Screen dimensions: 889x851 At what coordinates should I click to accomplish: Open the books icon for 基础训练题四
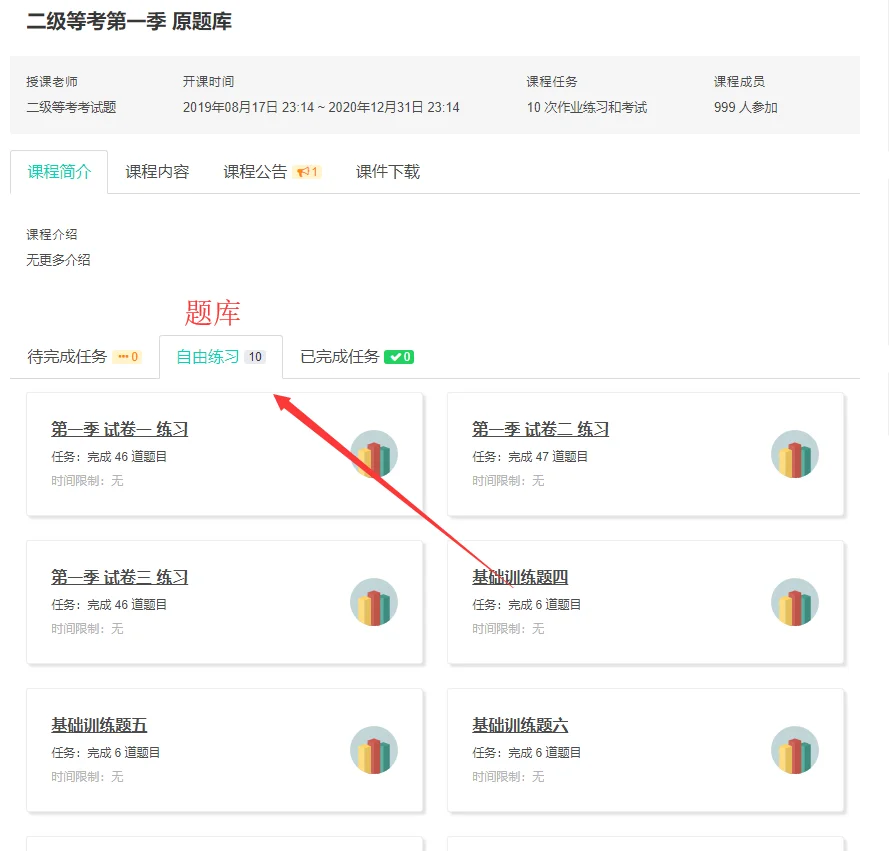point(795,602)
